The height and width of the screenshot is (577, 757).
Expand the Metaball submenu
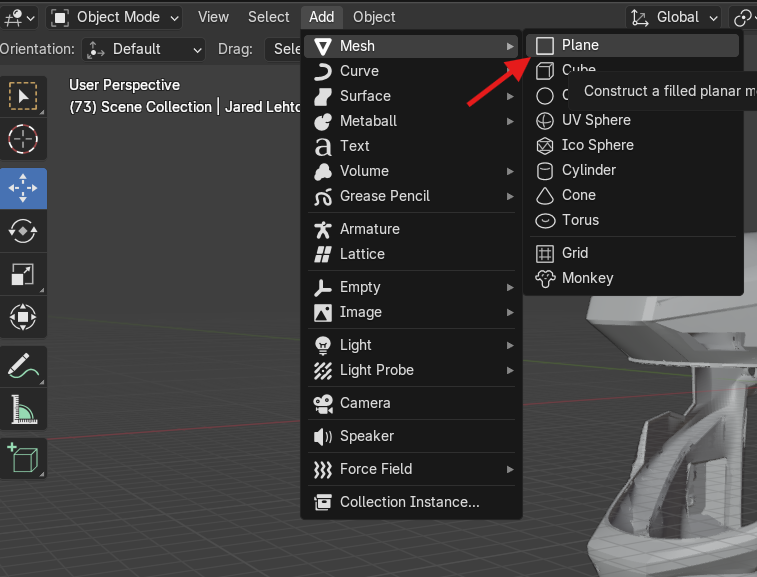click(411, 121)
